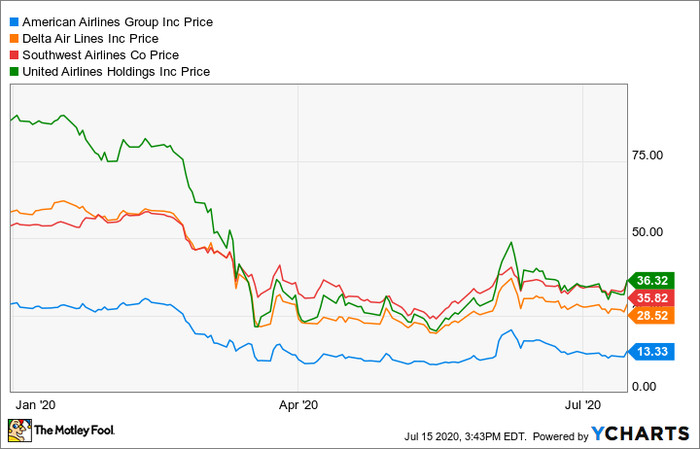Click the red Southwest legend square
Screen dimensions: 700x449
click(12, 55)
